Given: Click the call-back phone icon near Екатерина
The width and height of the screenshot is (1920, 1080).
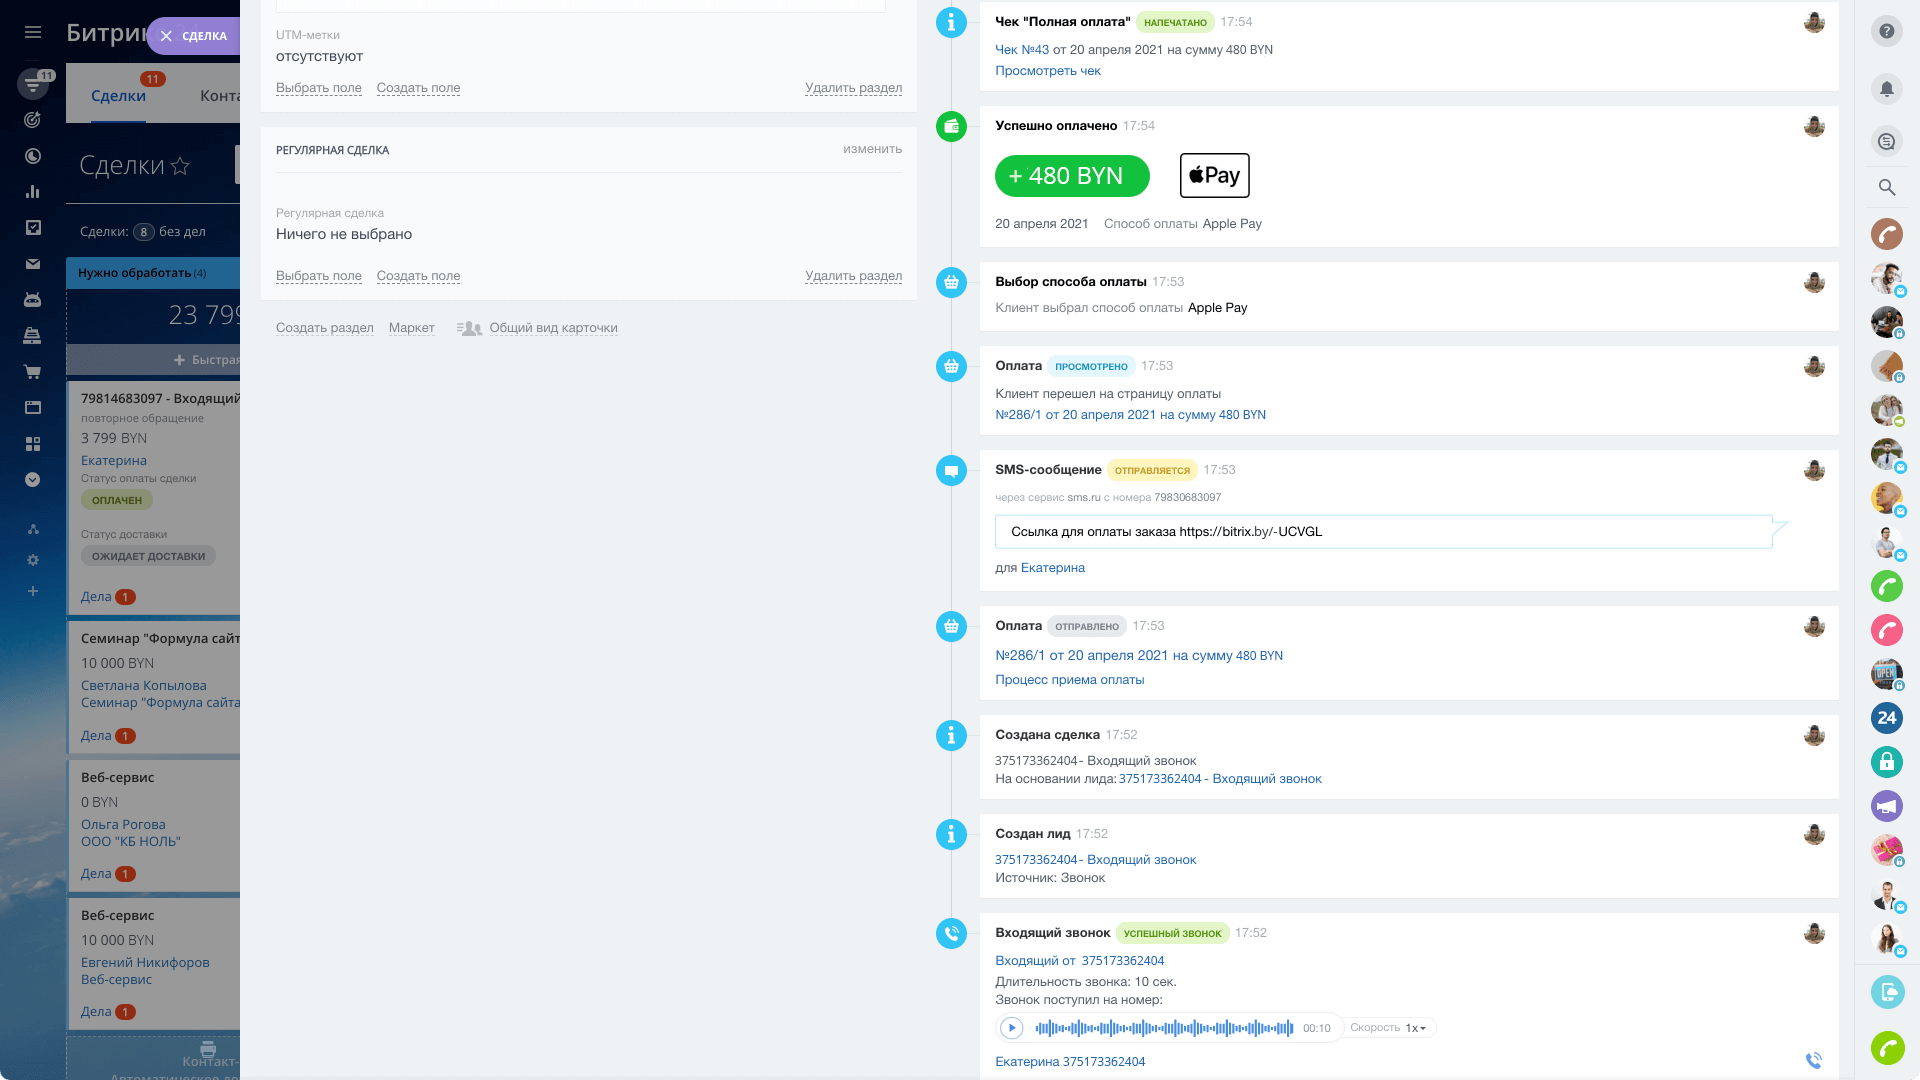Looking at the screenshot, I should point(1813,1060).
